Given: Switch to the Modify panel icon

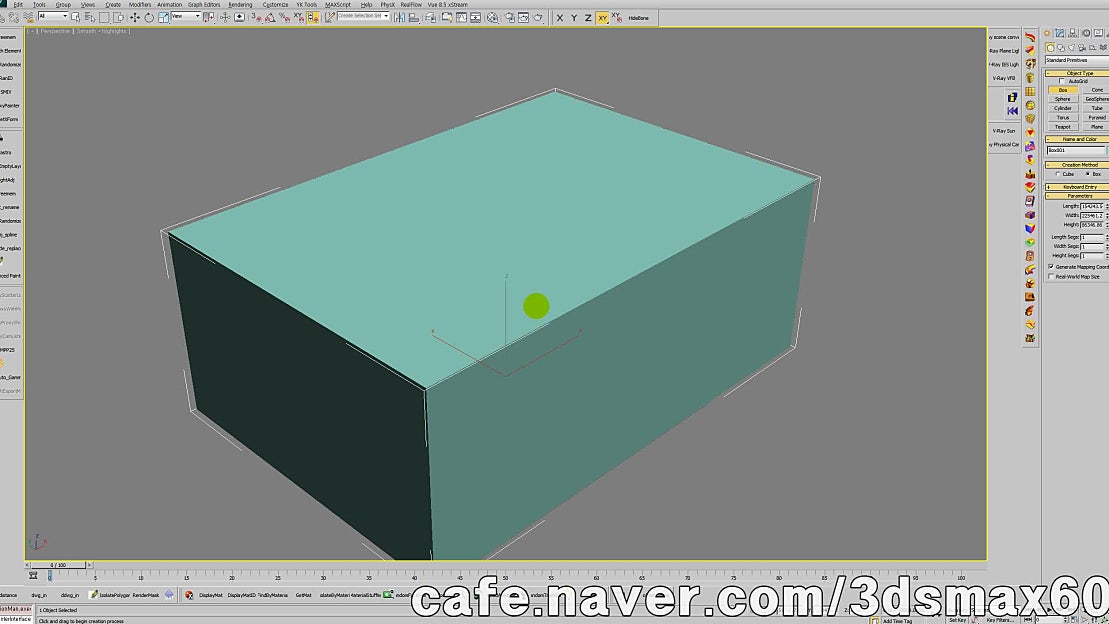Looking at the screenshot, I should point(1060,32).
